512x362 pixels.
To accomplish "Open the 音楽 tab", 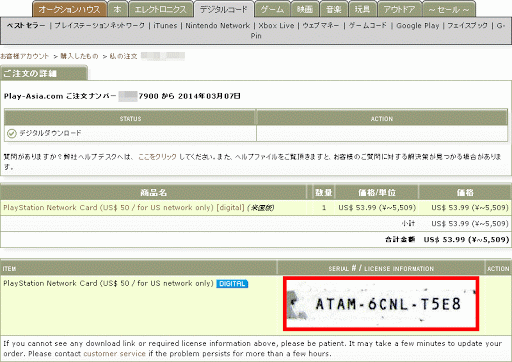I will pyautogui.click(x=333, y=9).
